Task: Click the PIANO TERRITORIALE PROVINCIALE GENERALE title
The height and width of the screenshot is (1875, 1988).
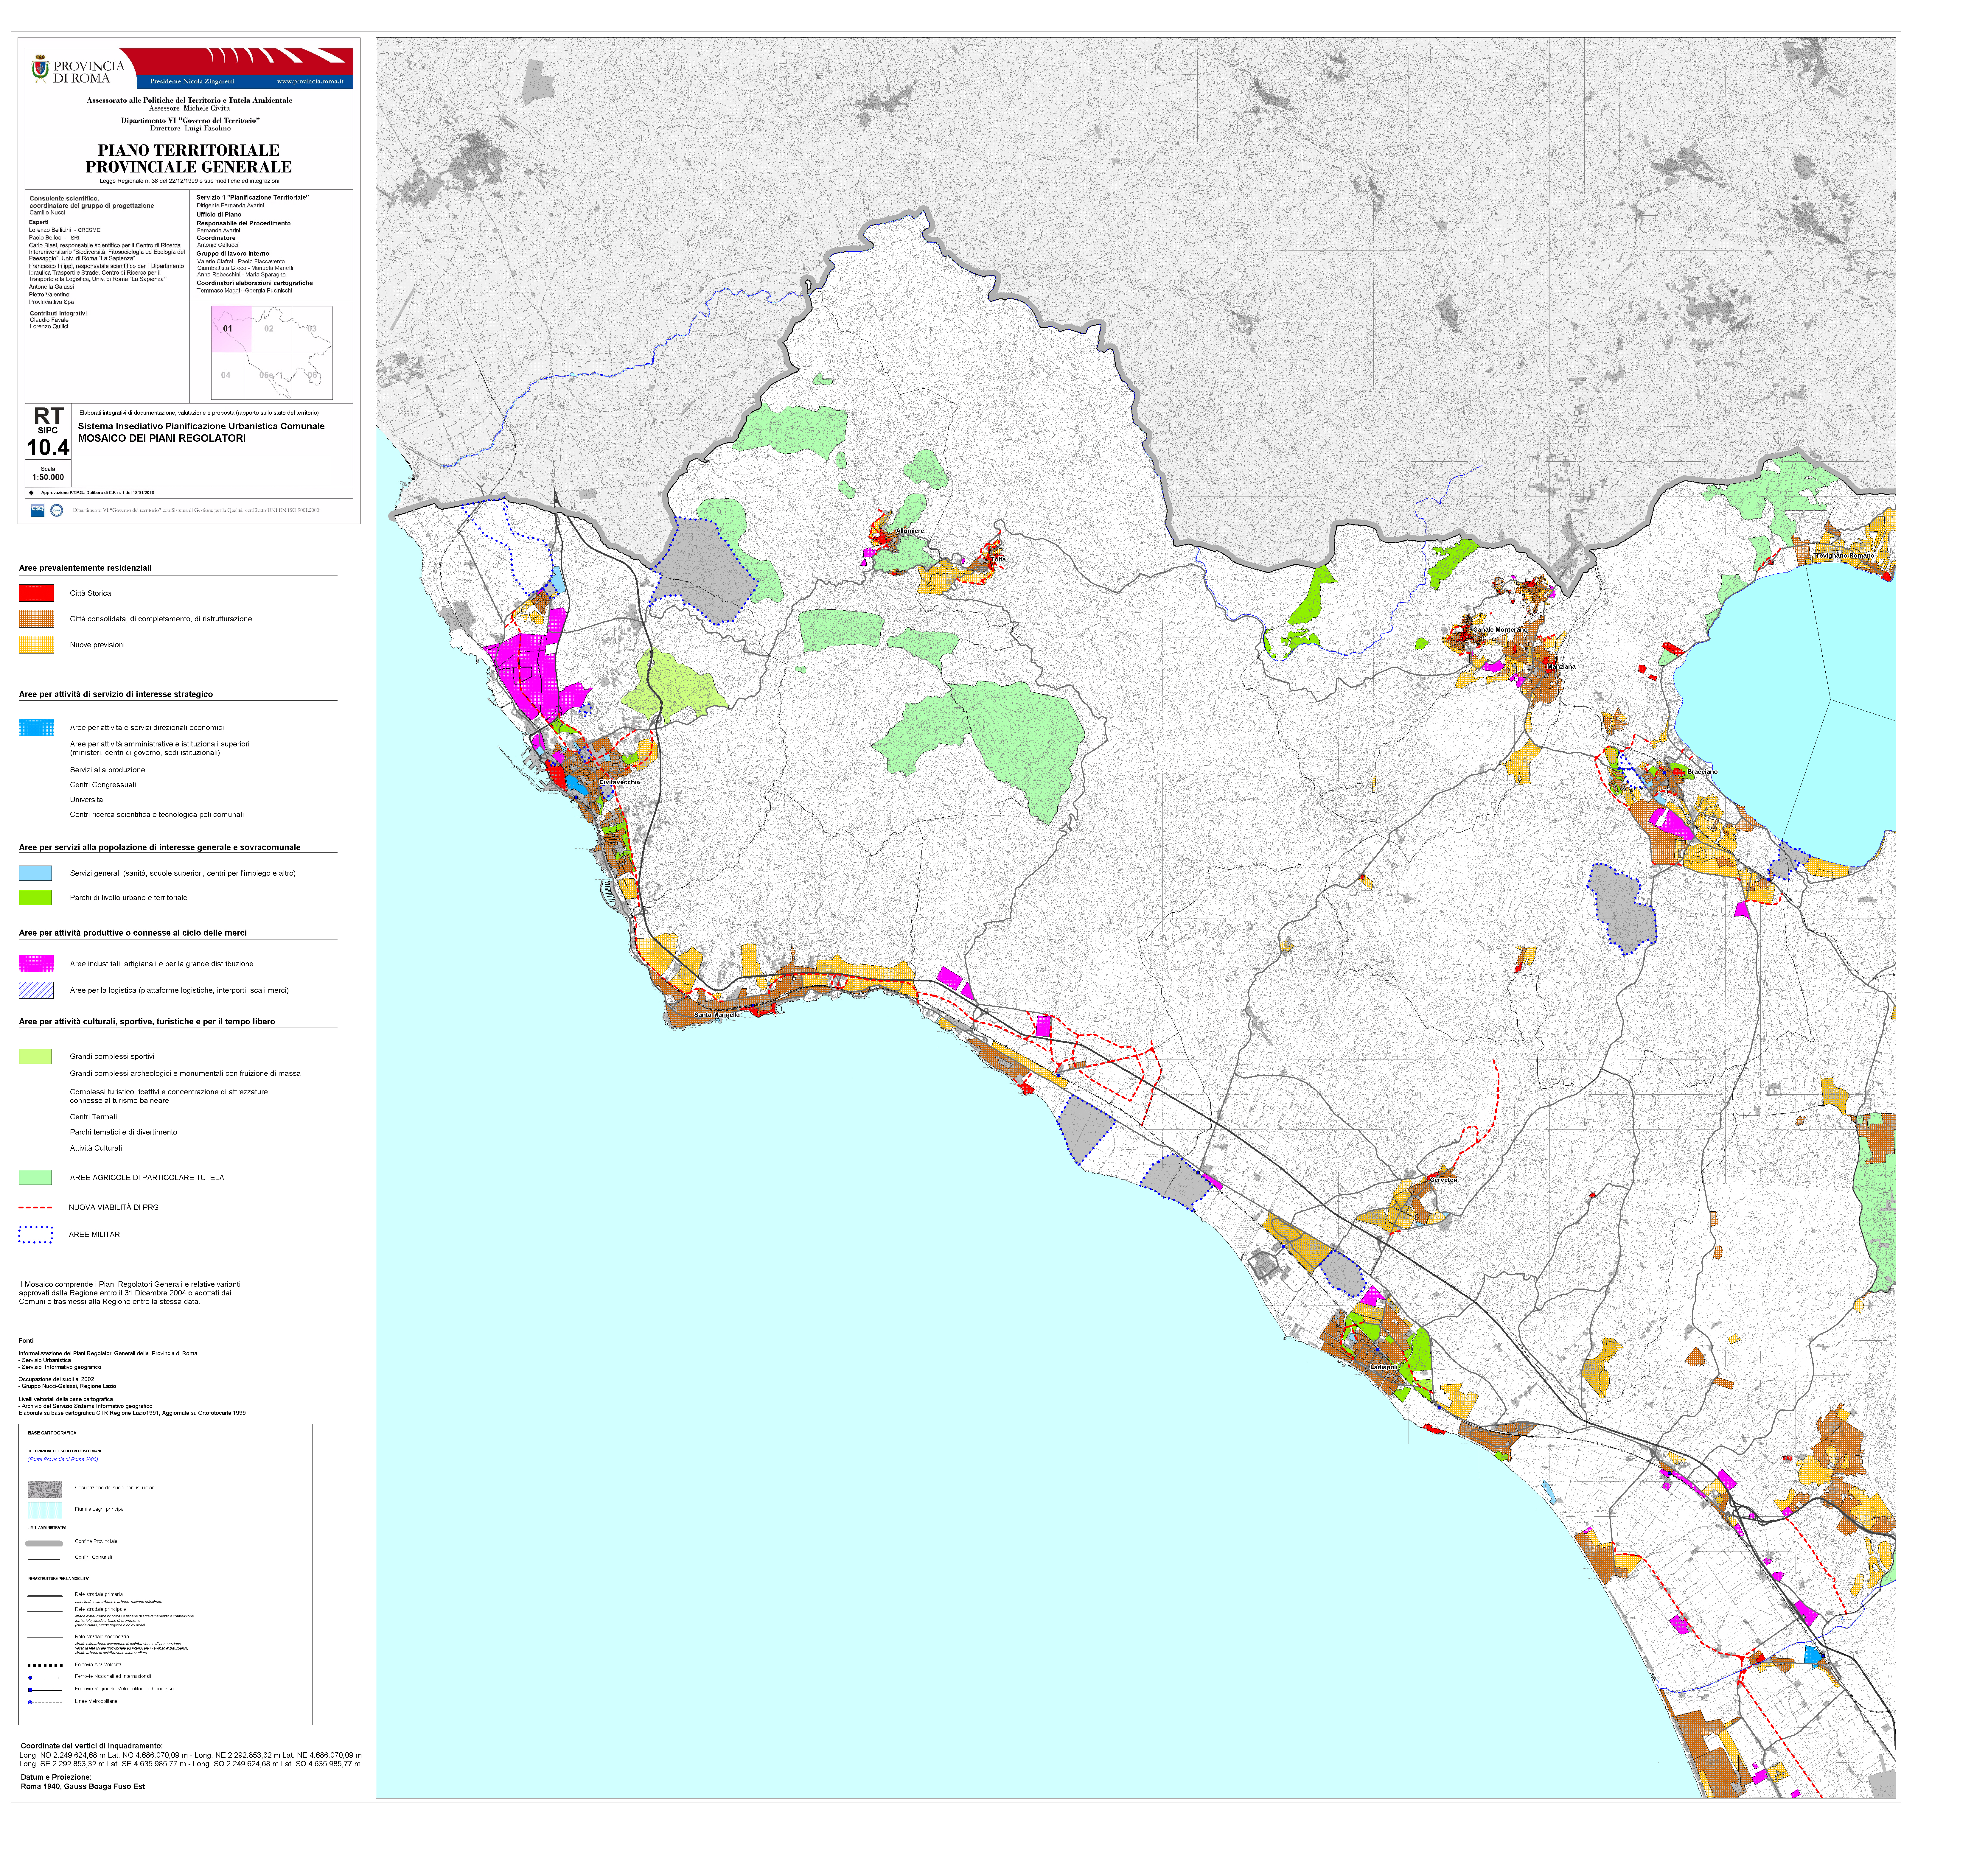Action: (x=189, y=159)
